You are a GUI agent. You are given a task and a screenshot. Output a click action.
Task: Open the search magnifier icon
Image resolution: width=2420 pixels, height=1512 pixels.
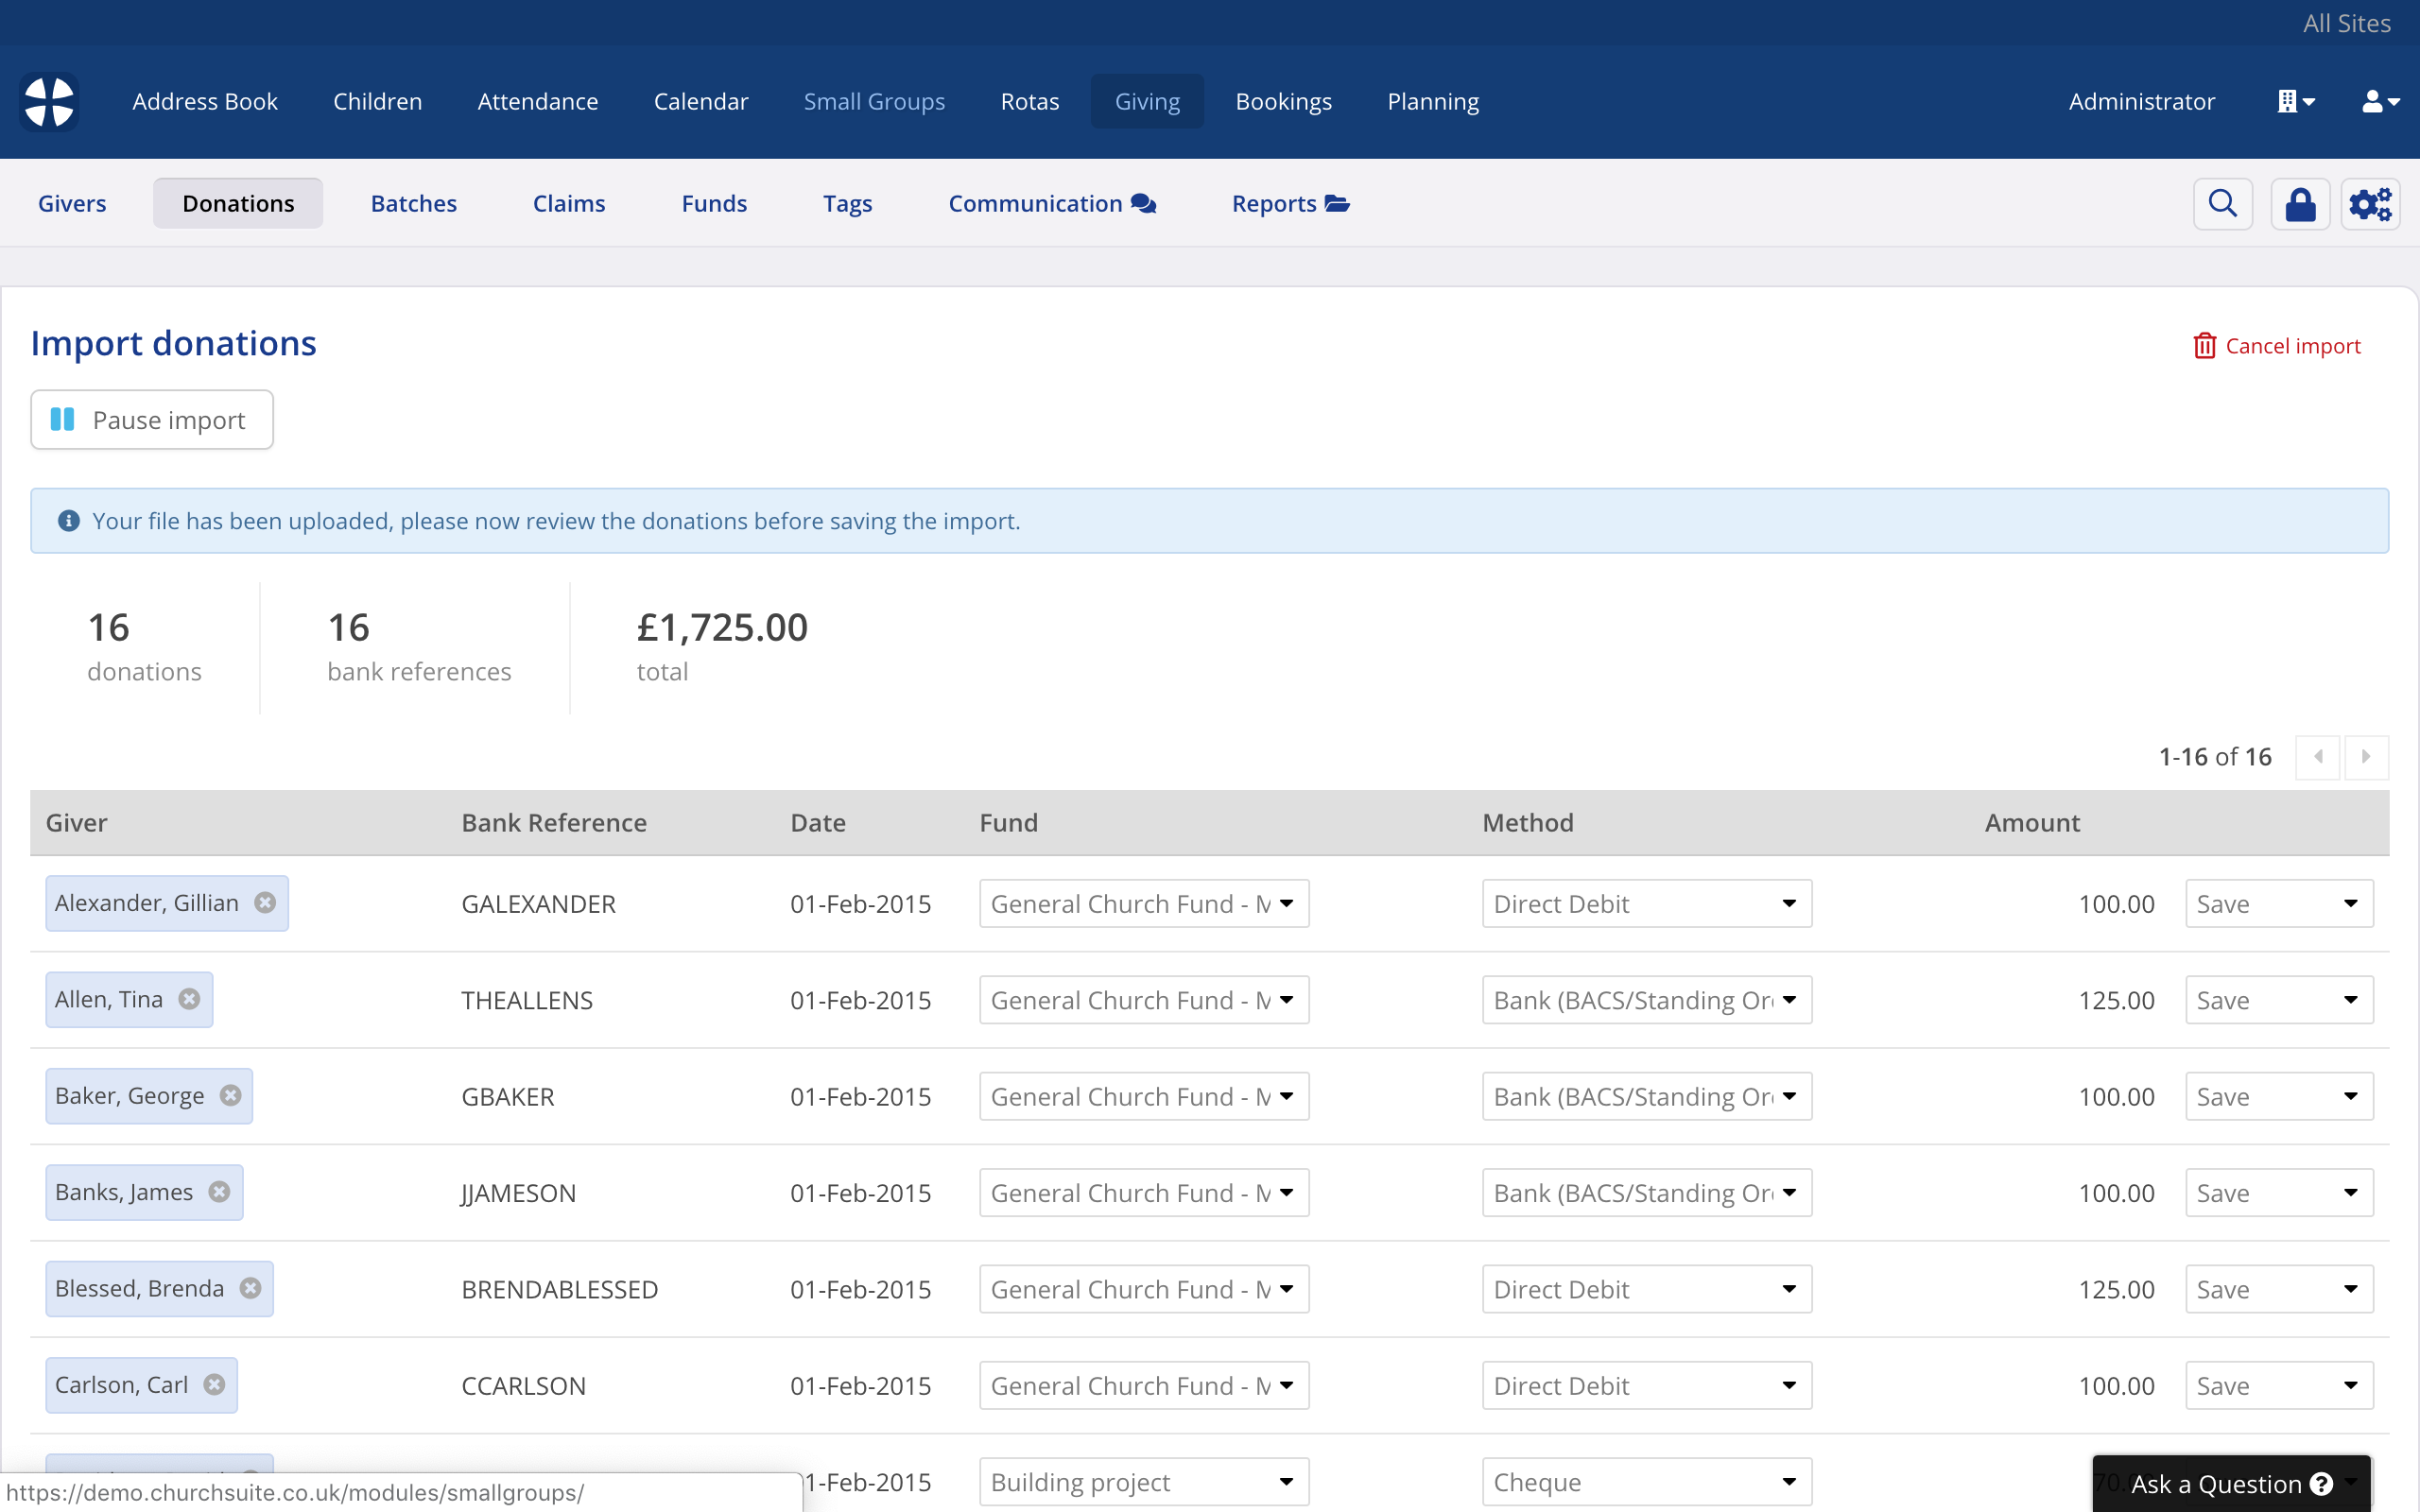click(2222, 204)
